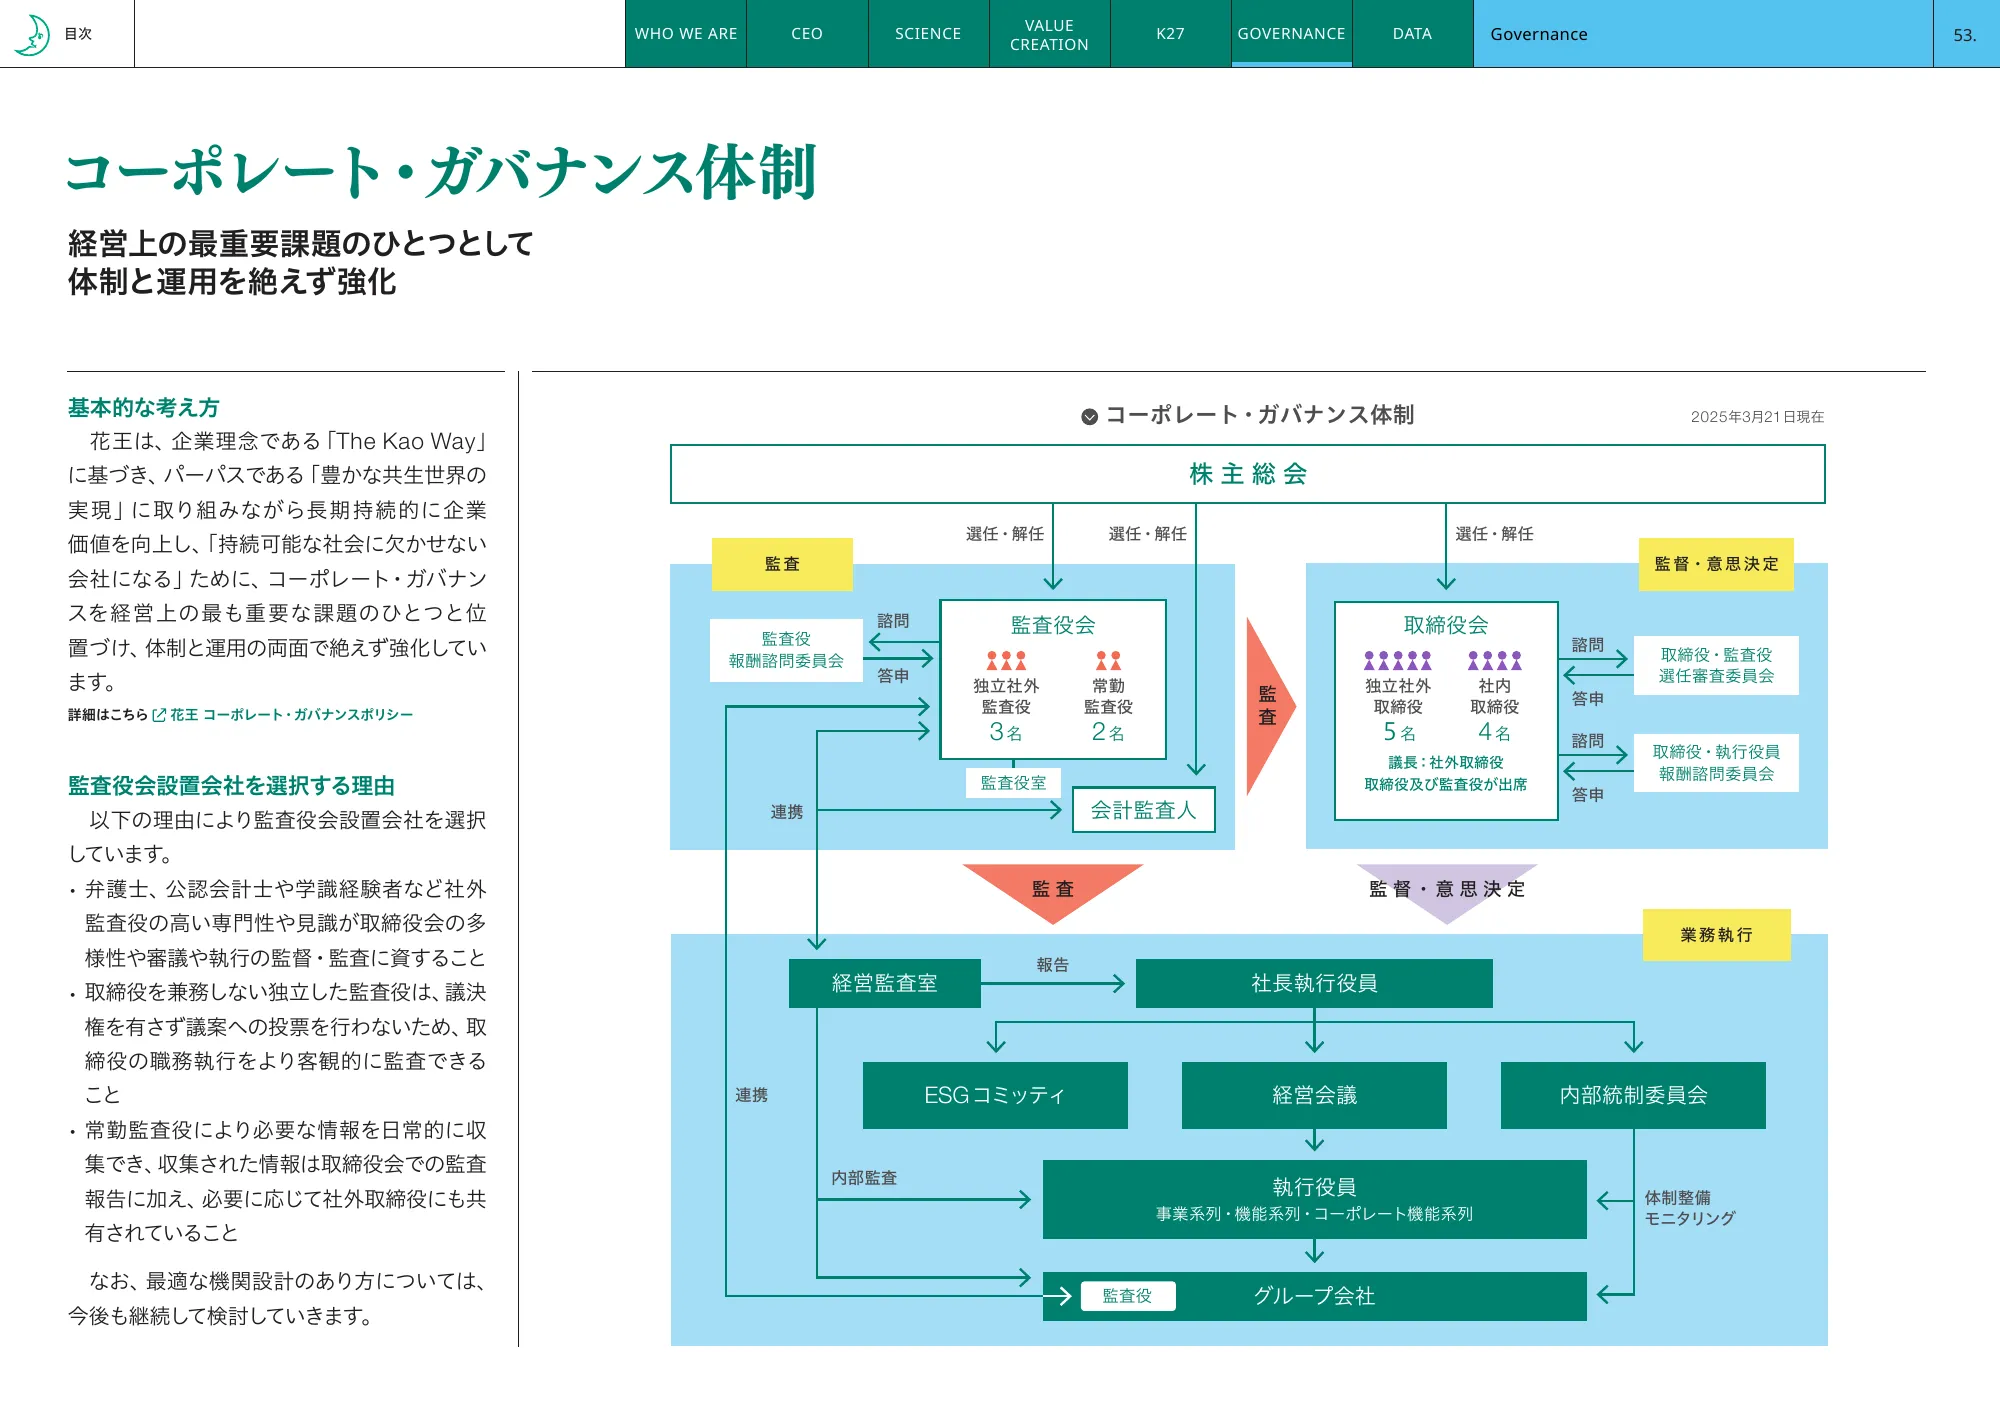The height and width of the screenshot is (1415, 2000).
Task: Switch to the WHO WE ARE tab
Action: pyautogui.click(x=686, y=34)
